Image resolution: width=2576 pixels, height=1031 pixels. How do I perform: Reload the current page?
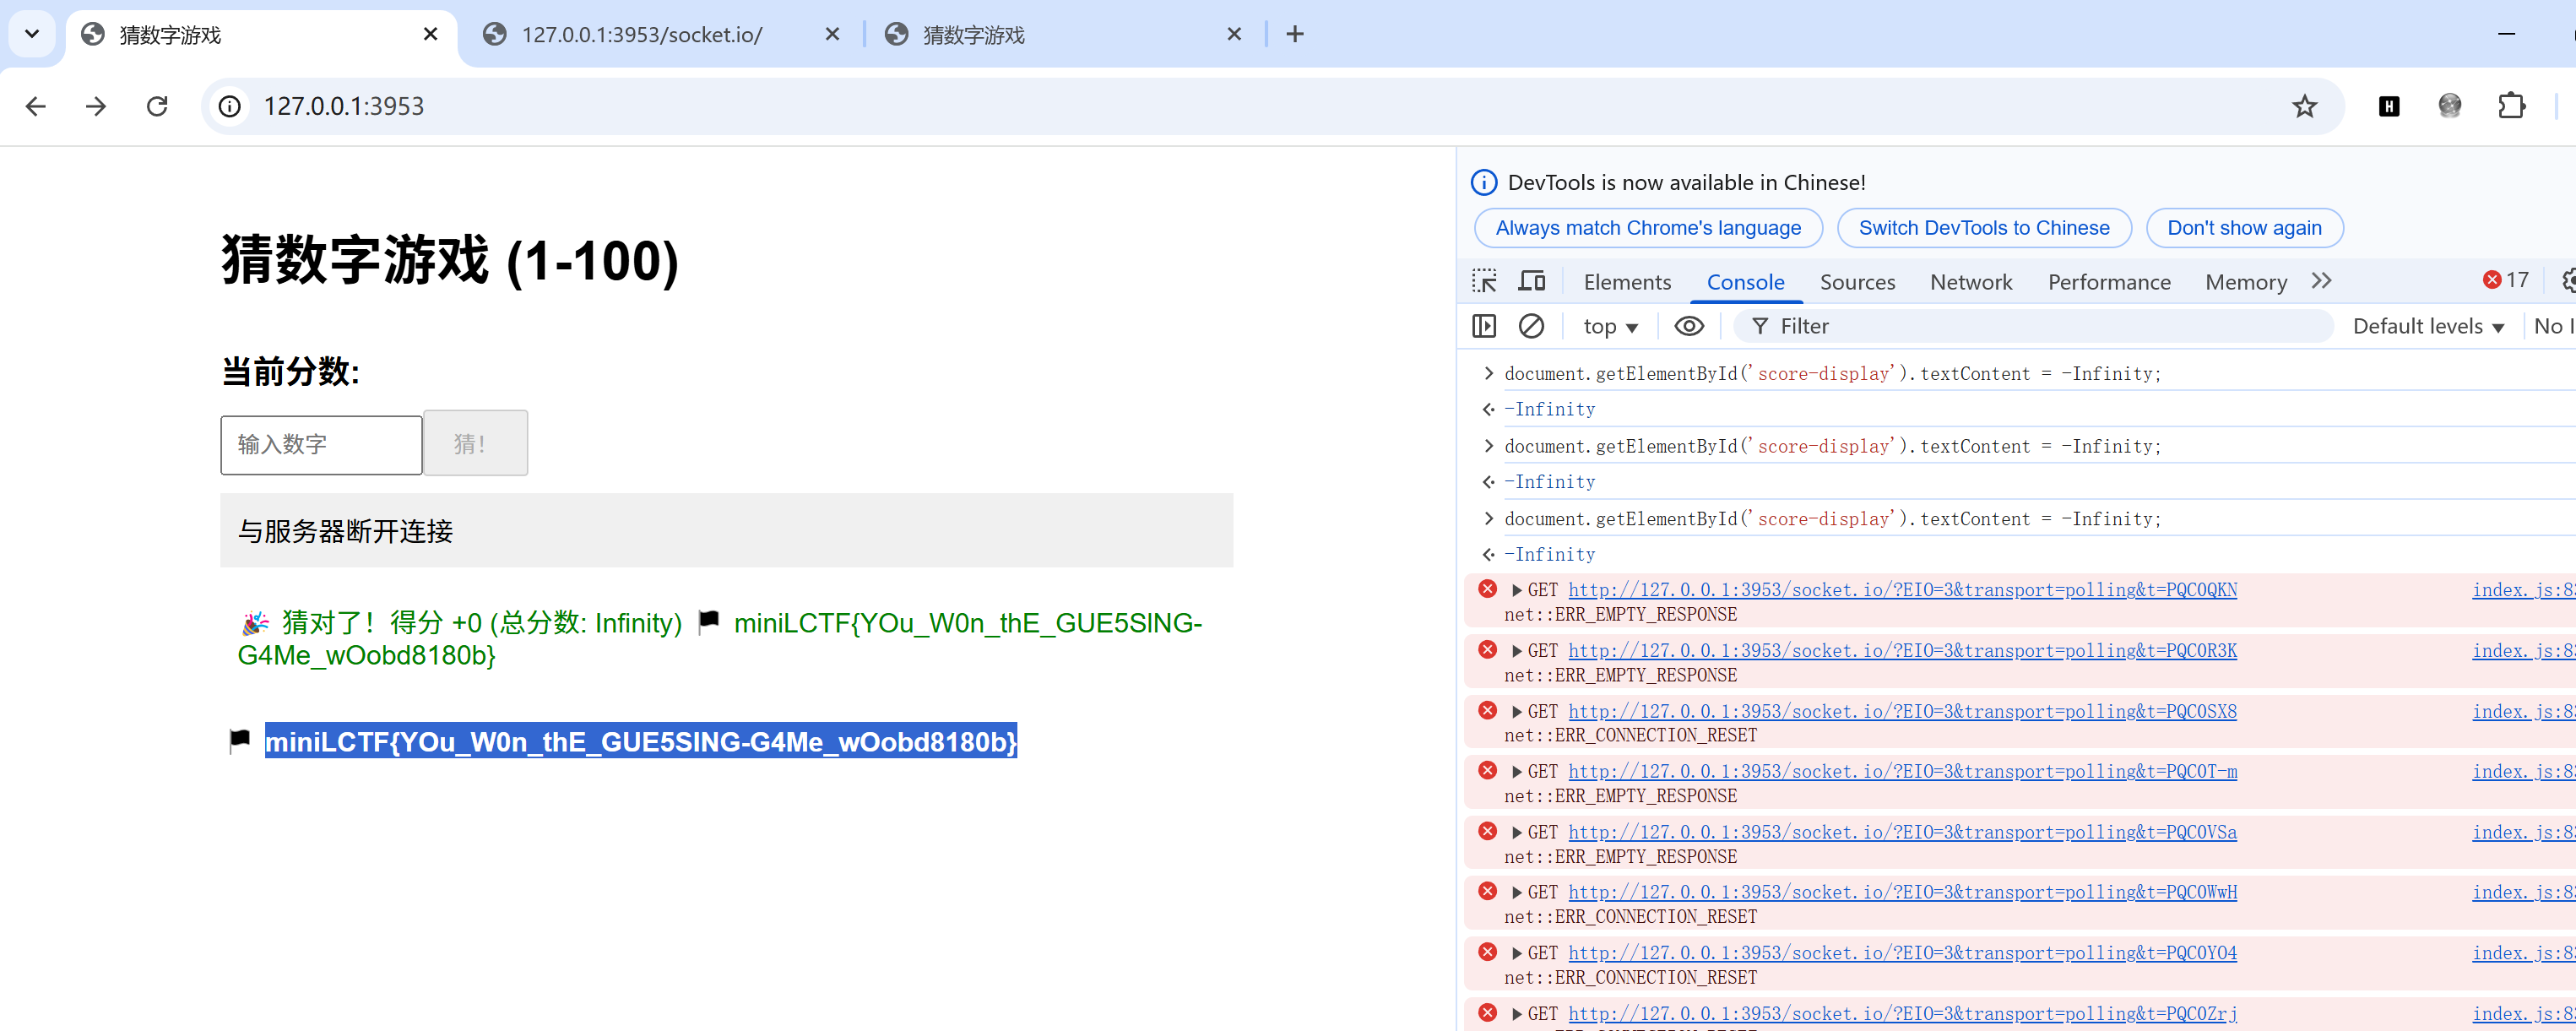157,106
